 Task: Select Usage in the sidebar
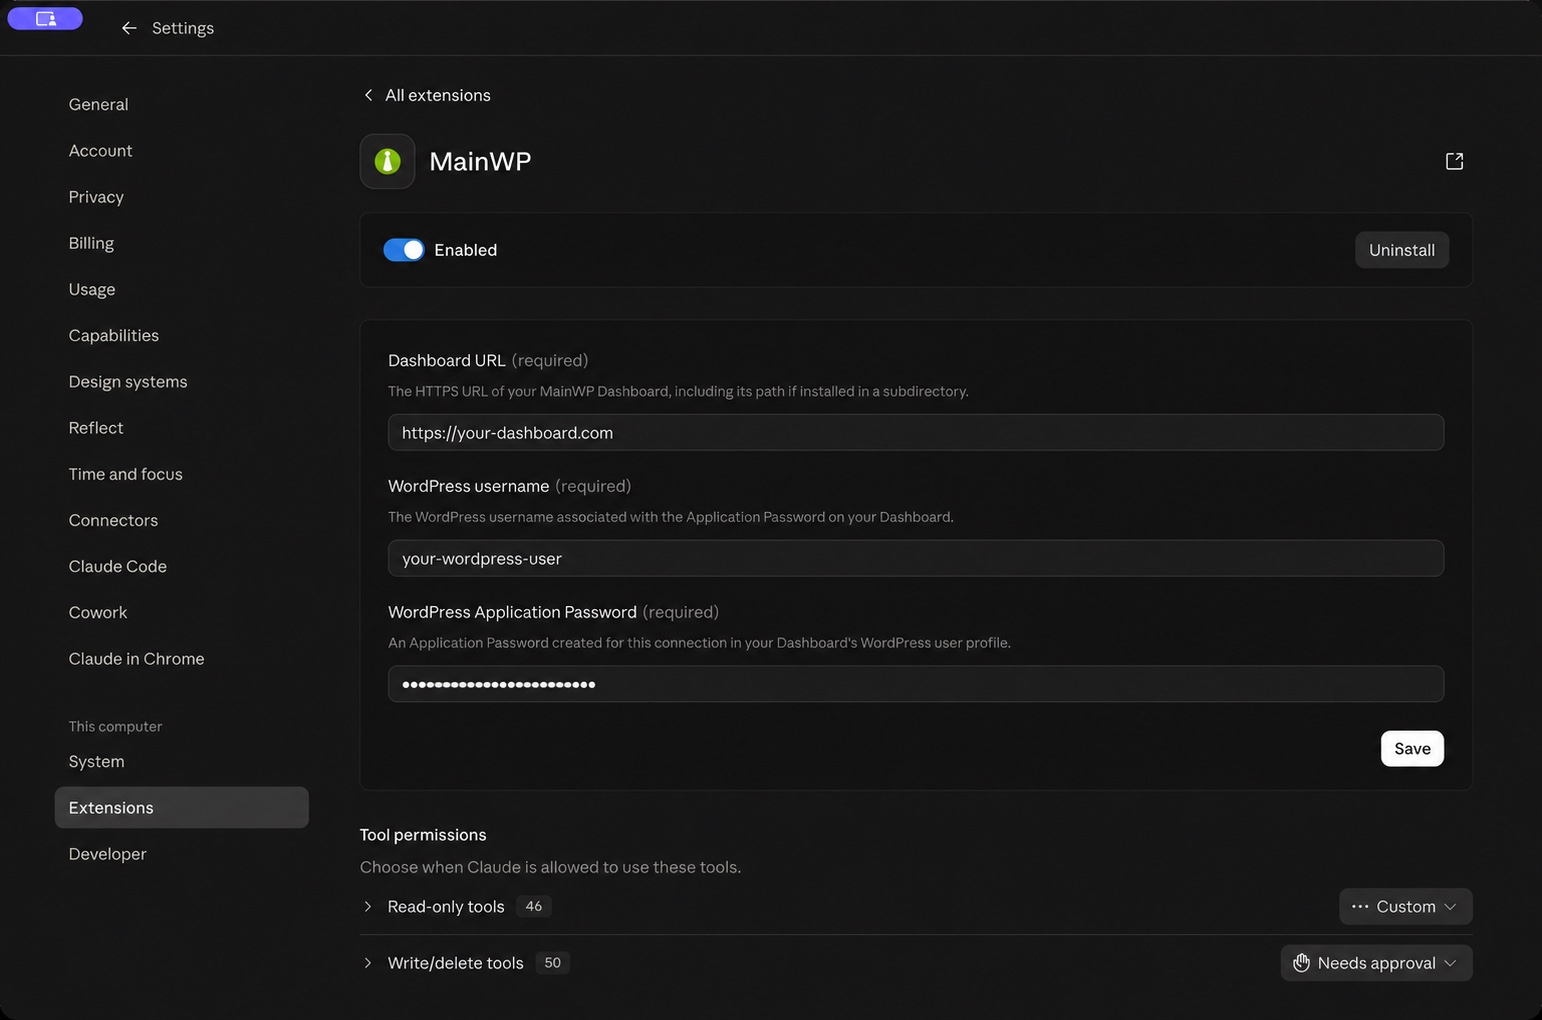[x=92, y=289]
